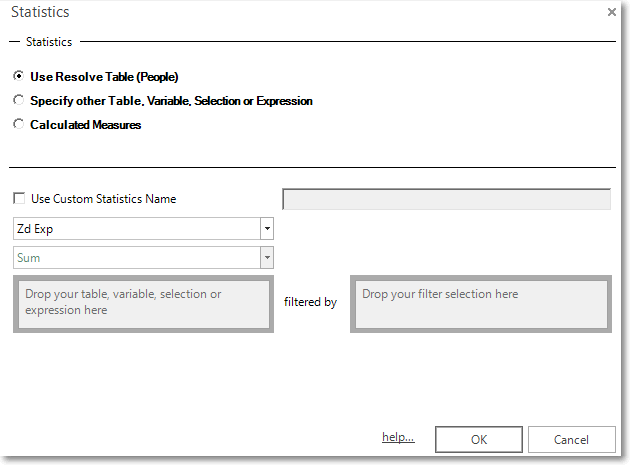This screenshot has width=630, height=465.
Task: Click the custom statistics name text field
Action: point(446,199)
